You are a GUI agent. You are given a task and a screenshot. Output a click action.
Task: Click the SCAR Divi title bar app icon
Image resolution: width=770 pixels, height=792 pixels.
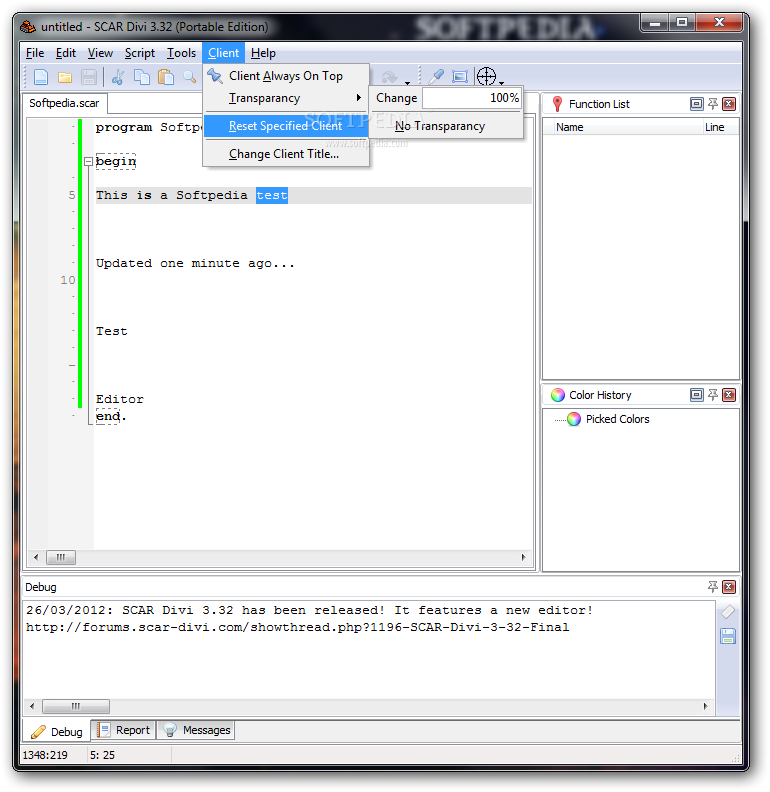(x=28, y=26)
